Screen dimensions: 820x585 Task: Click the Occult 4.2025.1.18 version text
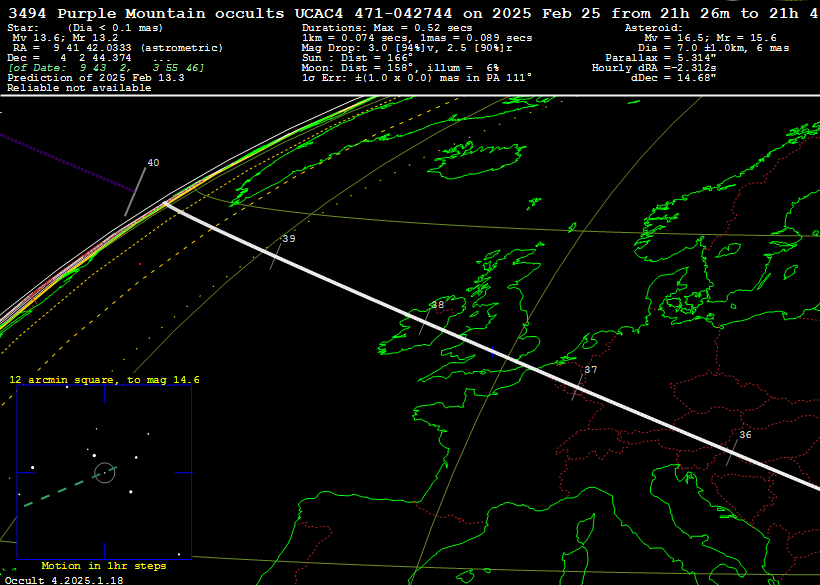[64, 579]
